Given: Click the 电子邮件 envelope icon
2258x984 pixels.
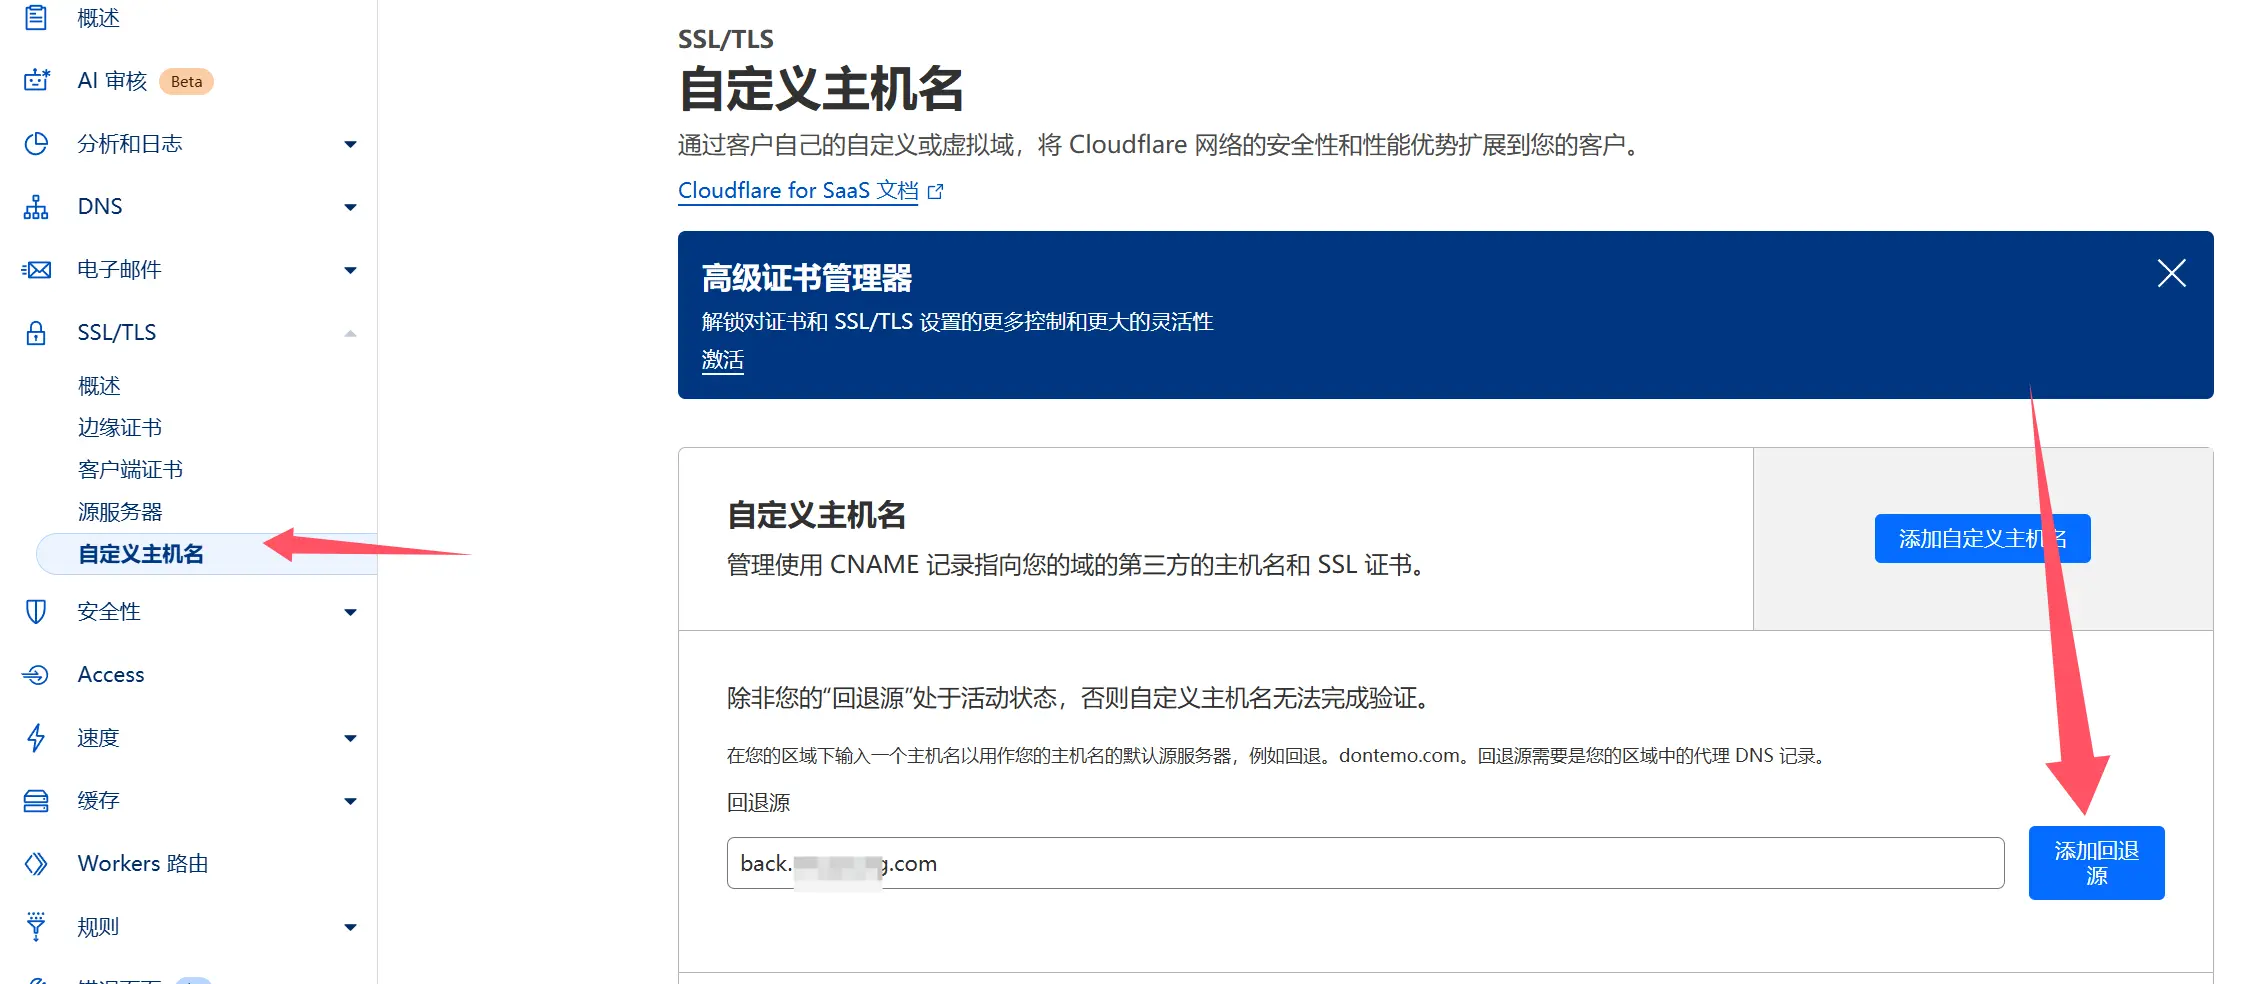Looking at the screenshot, I should [x=36, y=270].
